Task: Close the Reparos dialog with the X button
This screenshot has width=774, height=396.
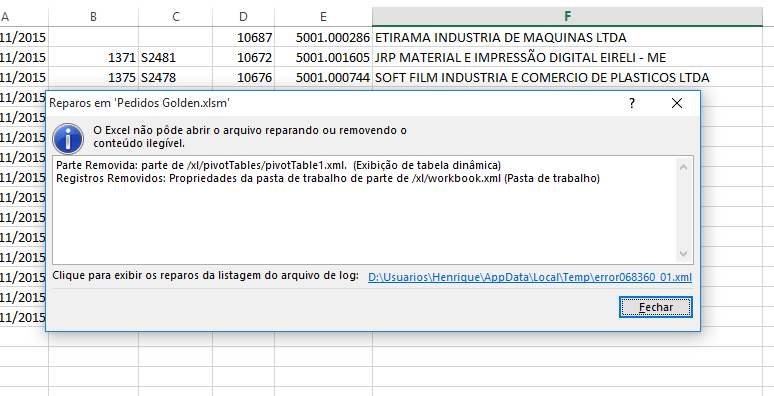Action: (x=677, y=103)
